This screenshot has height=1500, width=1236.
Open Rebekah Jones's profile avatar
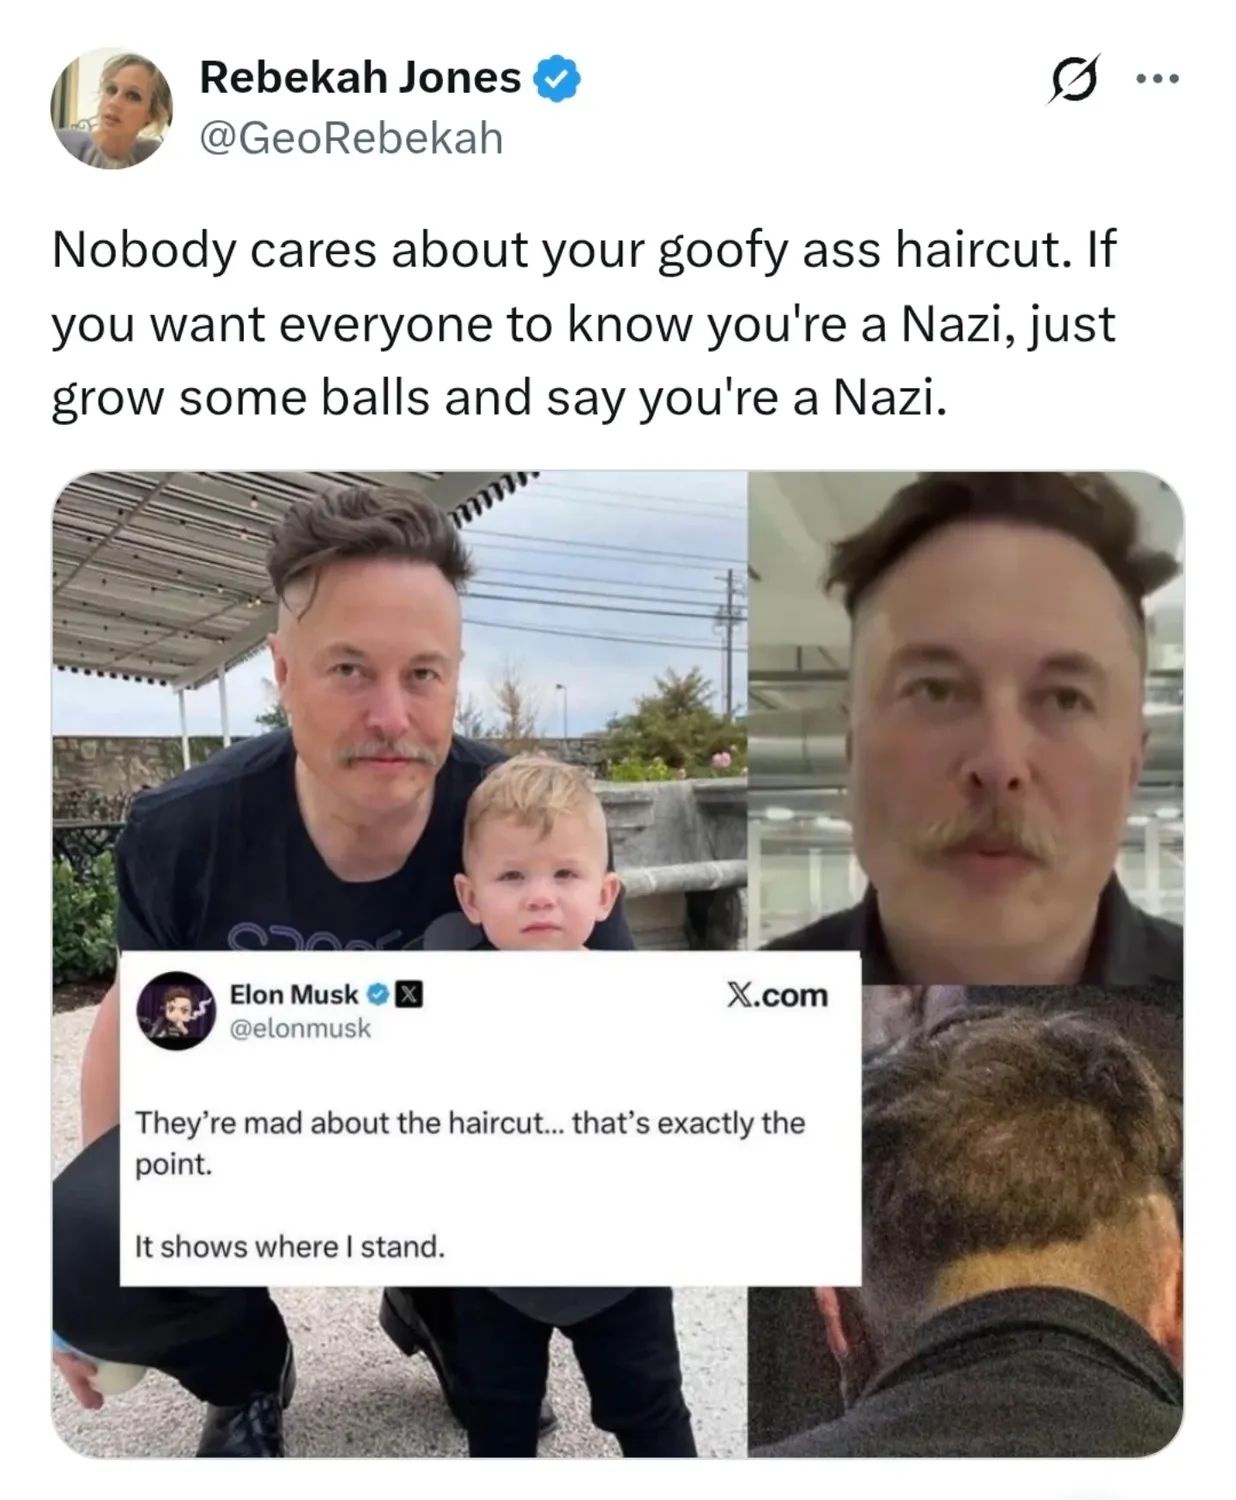[x=111, y=107]
